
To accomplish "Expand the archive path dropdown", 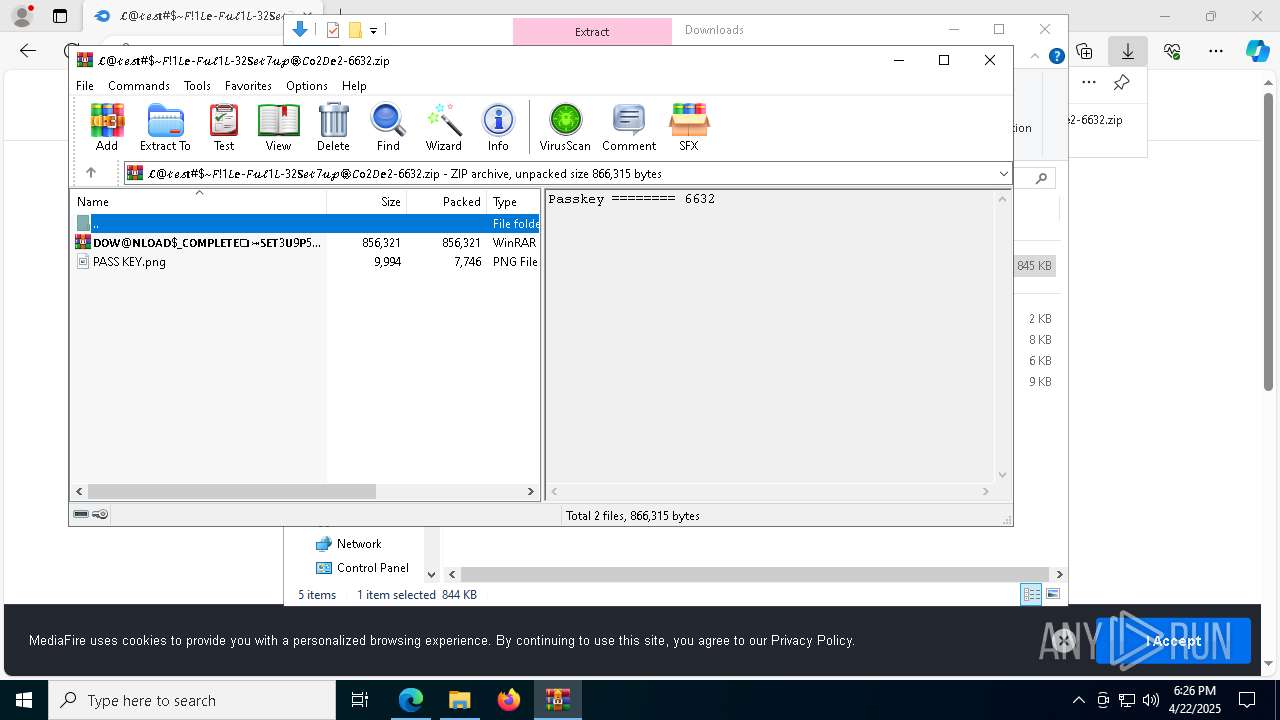I will pyautogui.click(x=1003, y=174).
